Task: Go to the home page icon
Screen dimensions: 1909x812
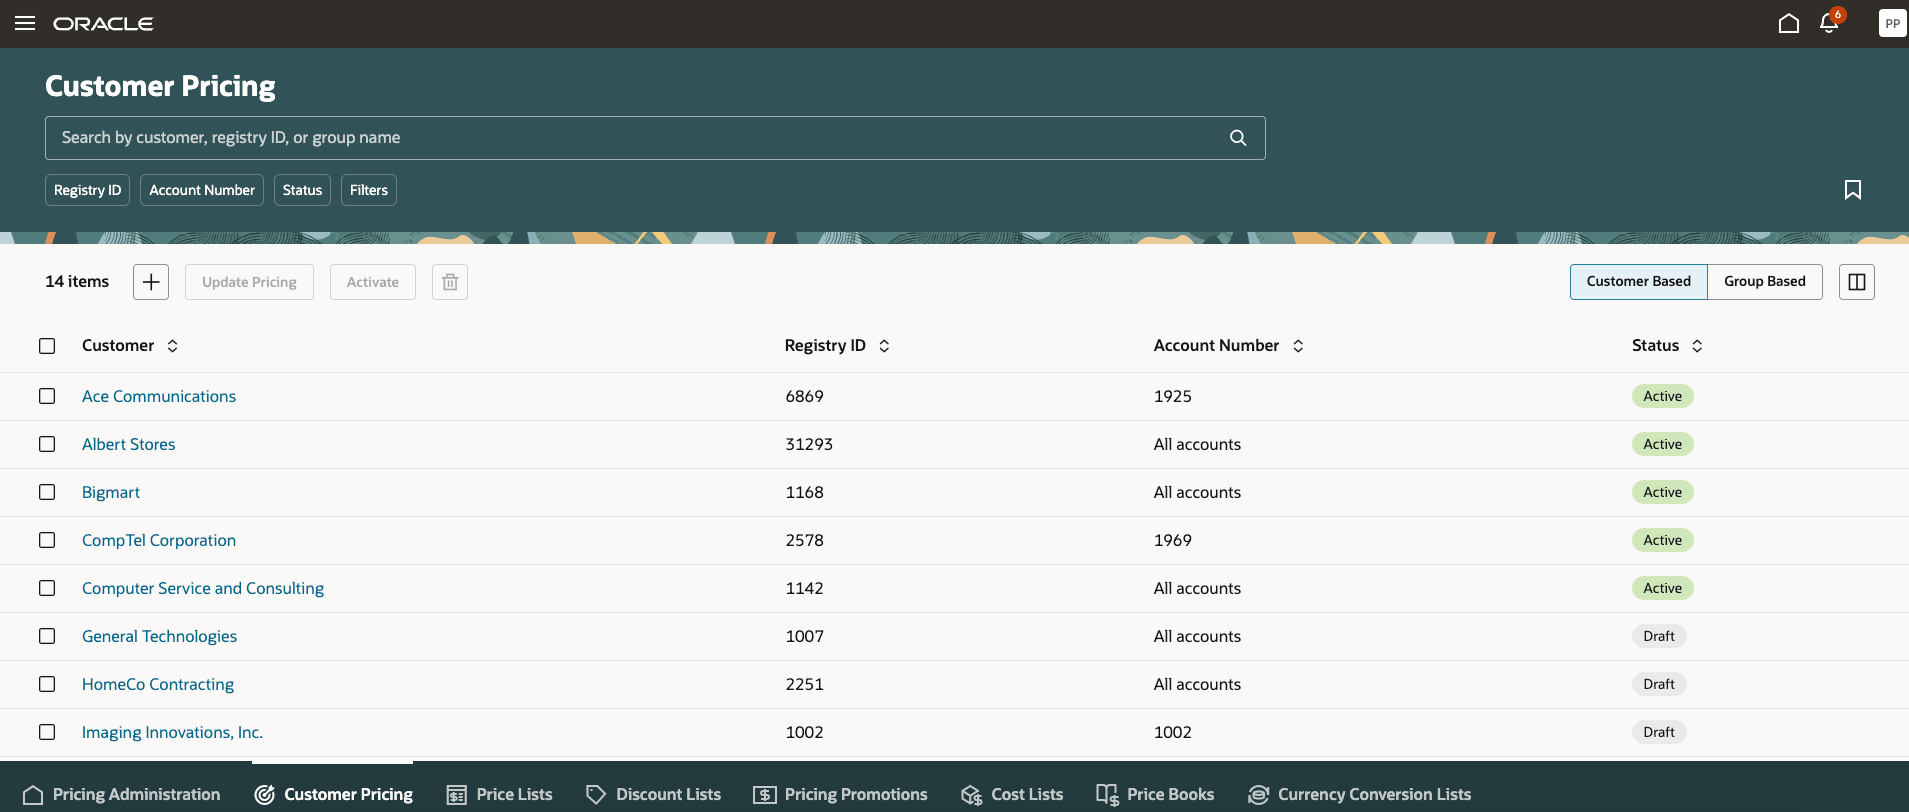Action: click(1789, 23)
